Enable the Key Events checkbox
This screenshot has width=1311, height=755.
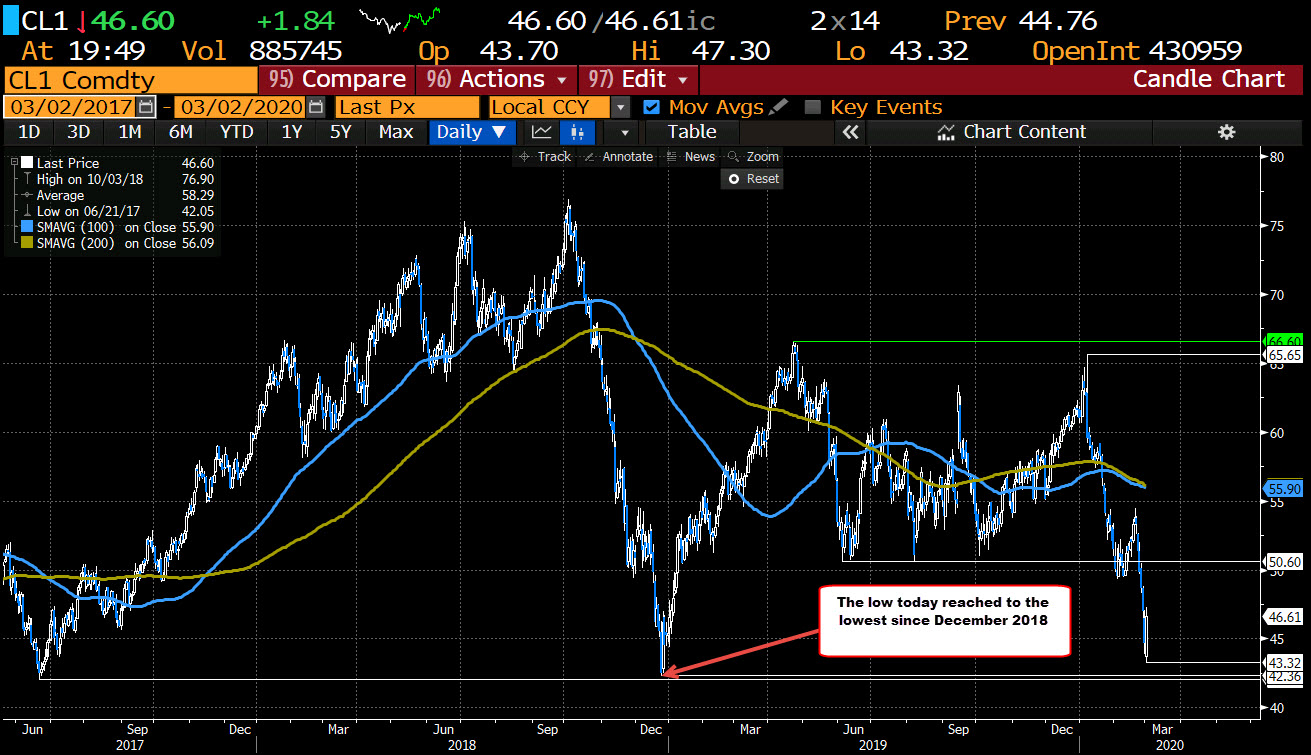coord(812,107)
